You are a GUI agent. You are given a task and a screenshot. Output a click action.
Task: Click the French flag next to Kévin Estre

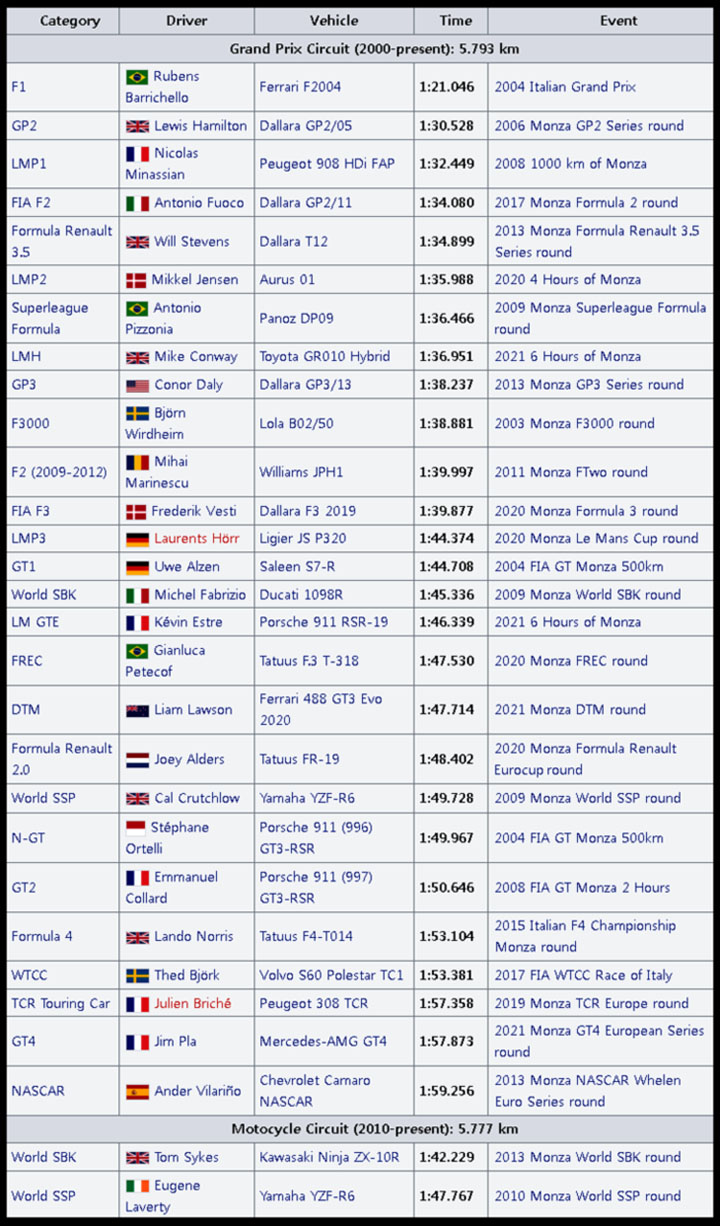137,623
